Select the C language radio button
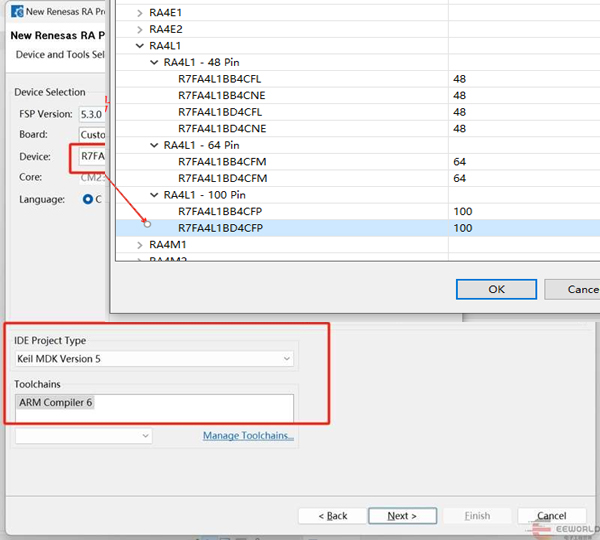The image size is (600, 540). (x=88, y=199)
